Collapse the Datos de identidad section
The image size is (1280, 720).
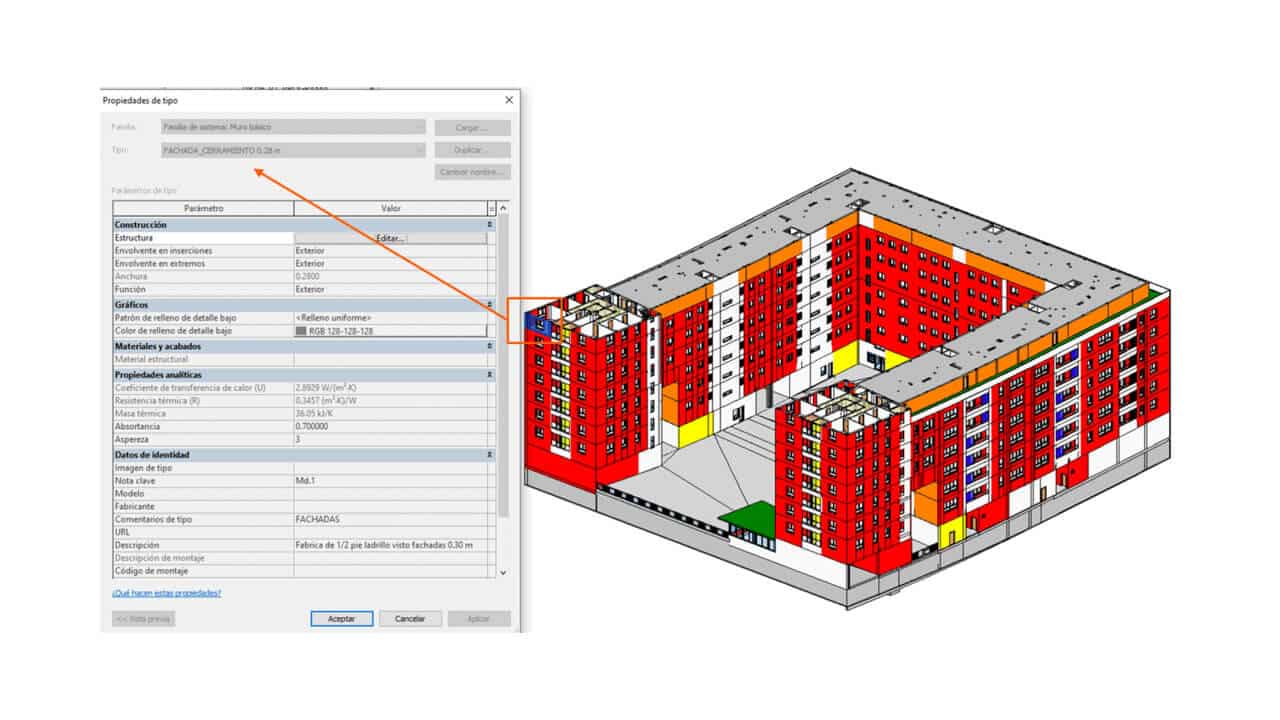click(490, 454)
